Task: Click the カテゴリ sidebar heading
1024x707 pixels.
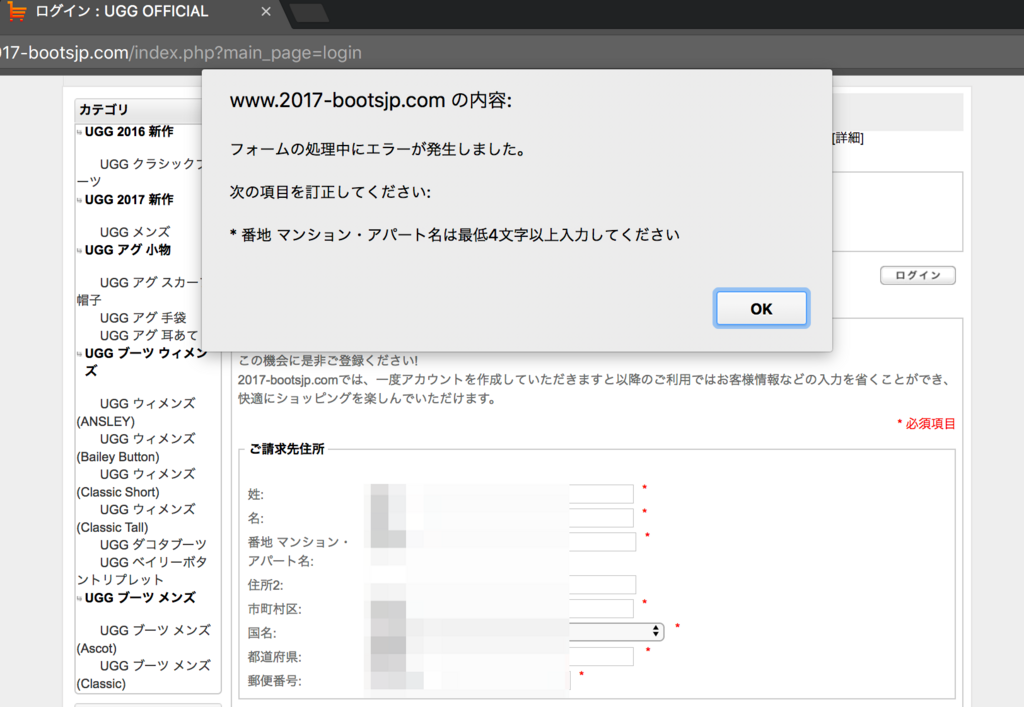Action: pos(103,110)
